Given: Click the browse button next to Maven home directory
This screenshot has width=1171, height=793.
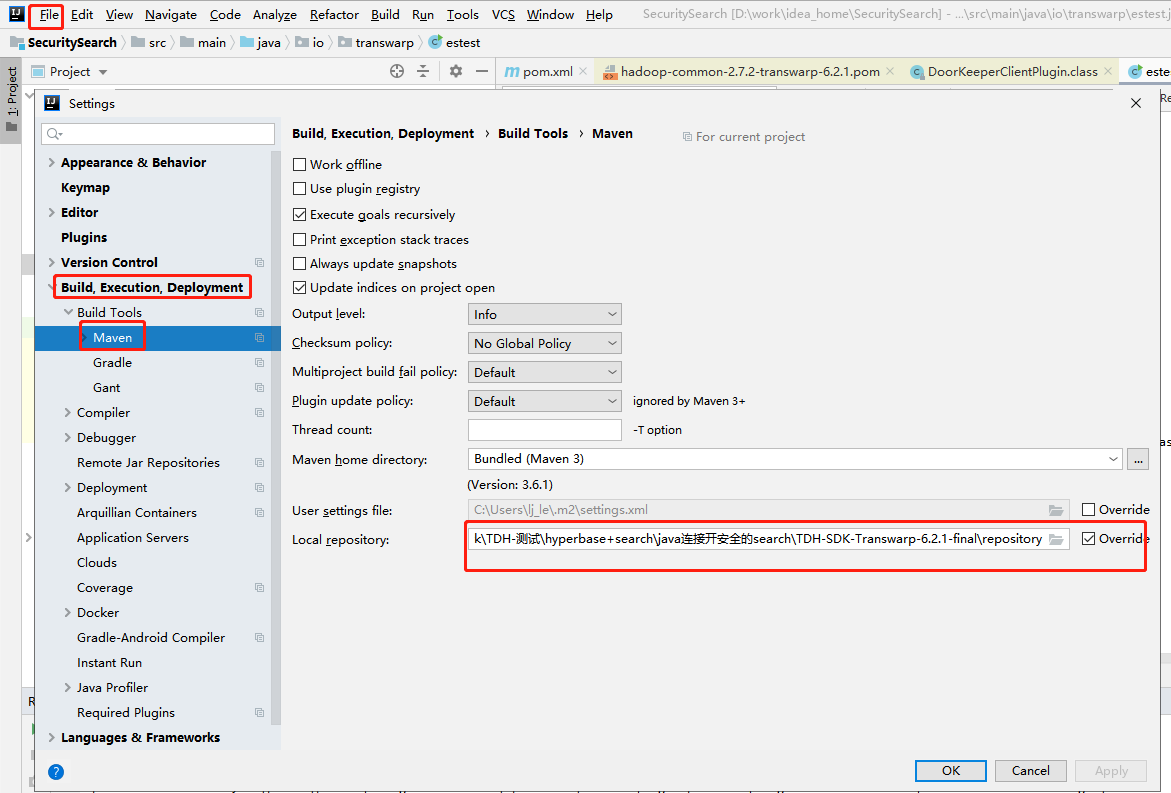Looking at the screenshot, I should pyautogui.click(x=1137, y=459).
